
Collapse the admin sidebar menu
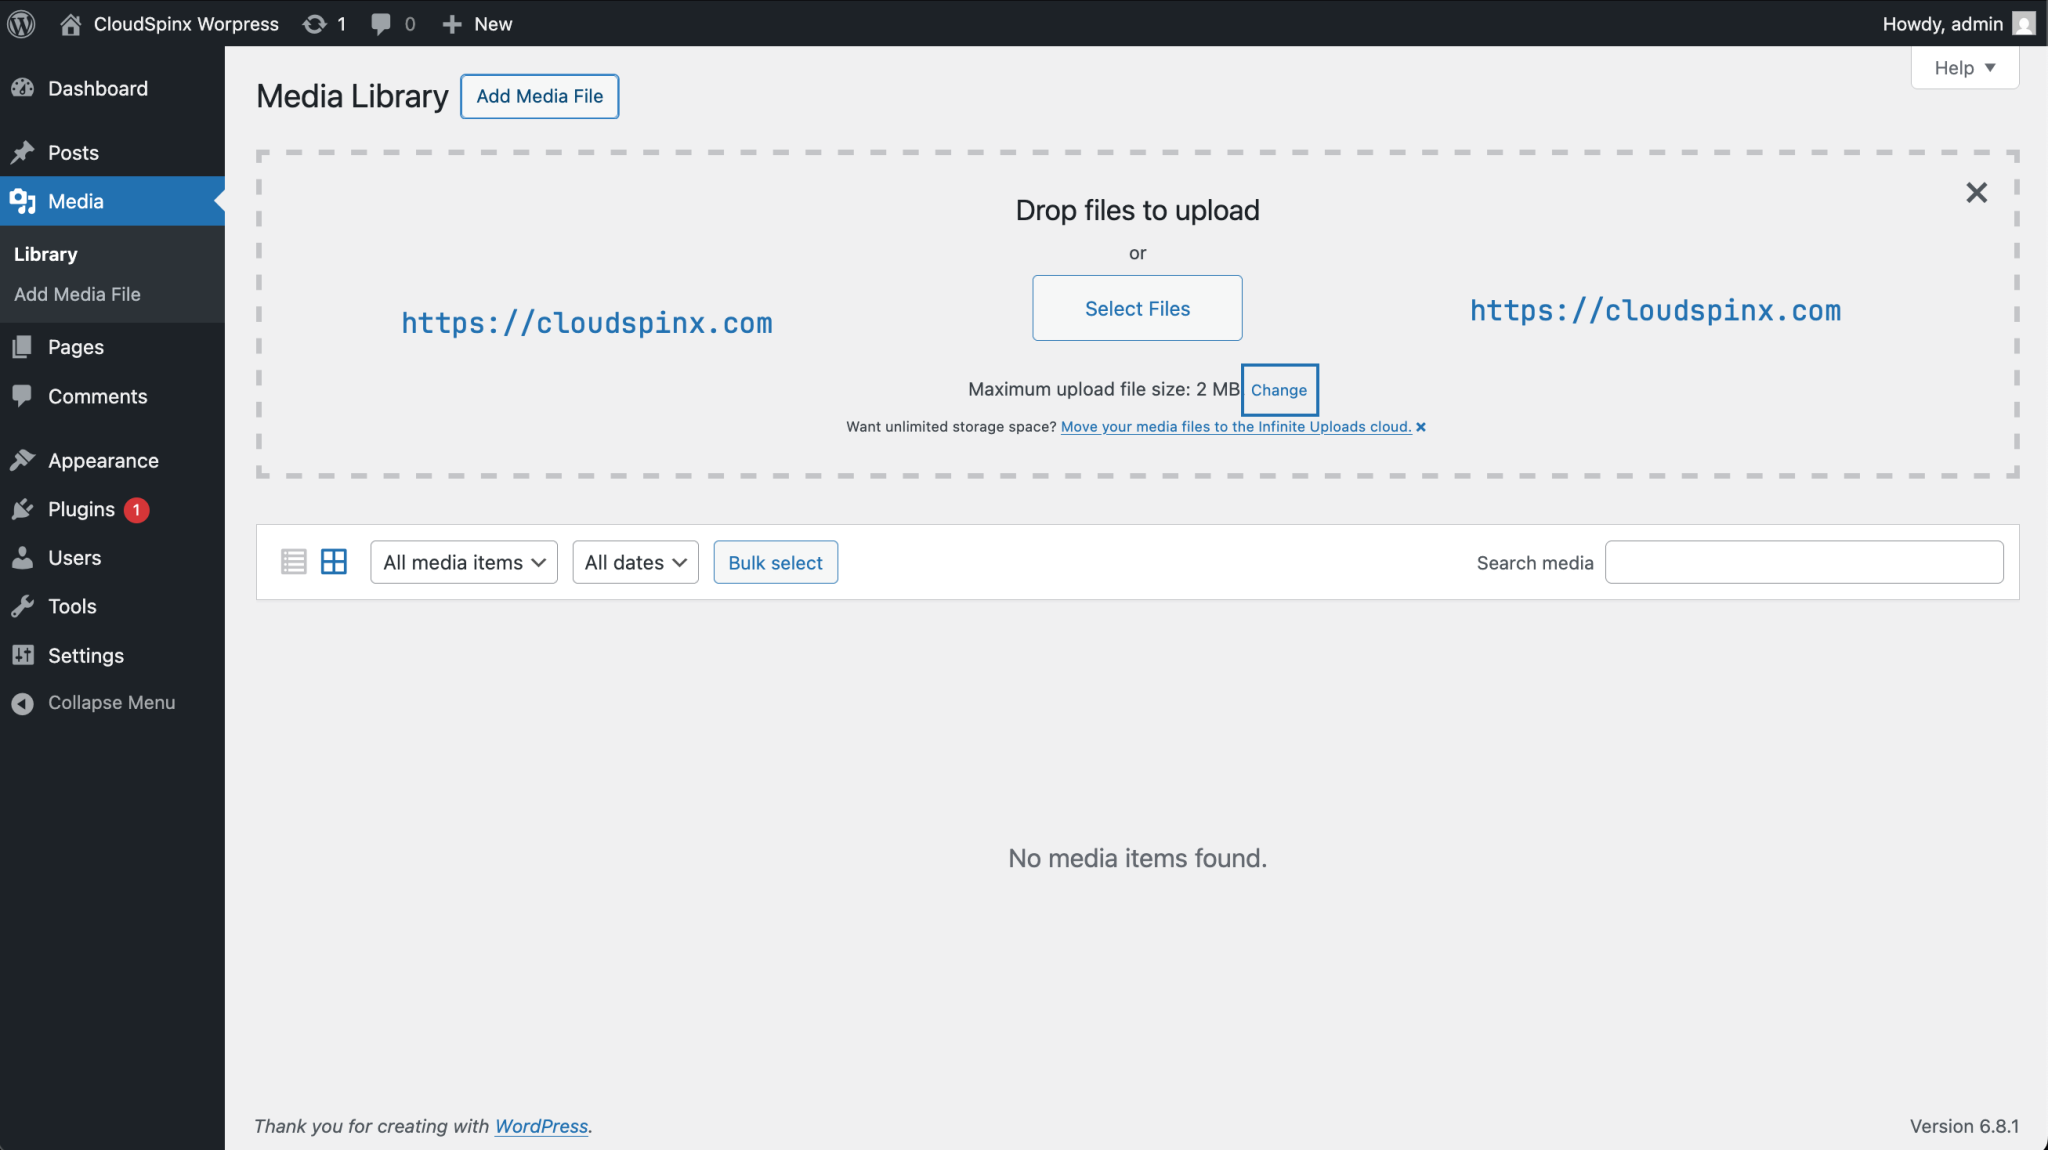tap(22, 702)
